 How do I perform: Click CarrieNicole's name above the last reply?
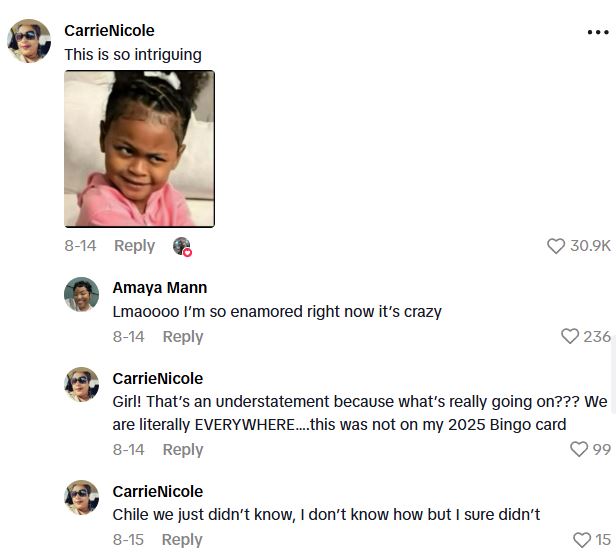pos(157,491)
